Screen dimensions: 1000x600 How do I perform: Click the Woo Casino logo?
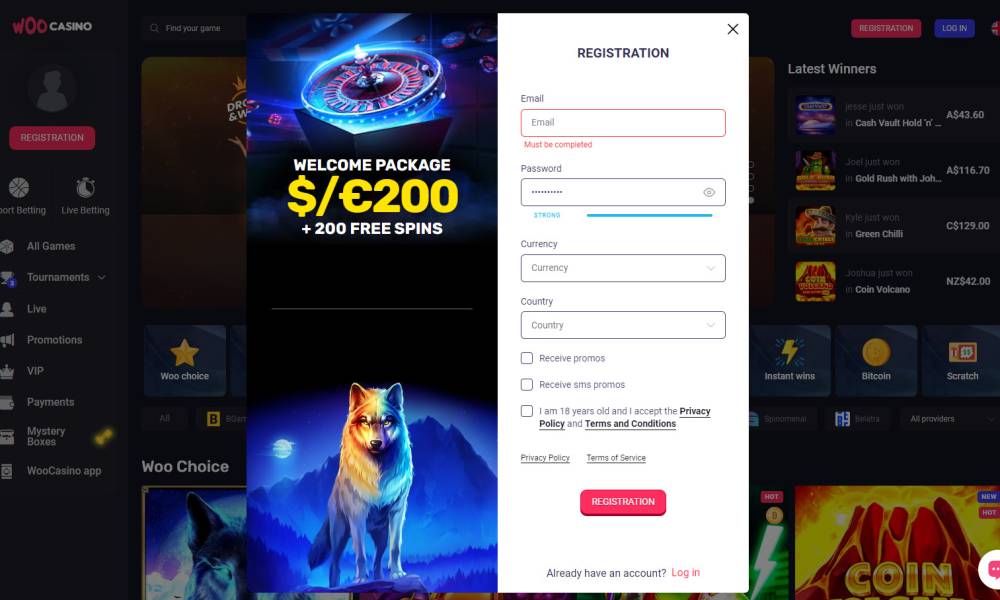[52, 26]
